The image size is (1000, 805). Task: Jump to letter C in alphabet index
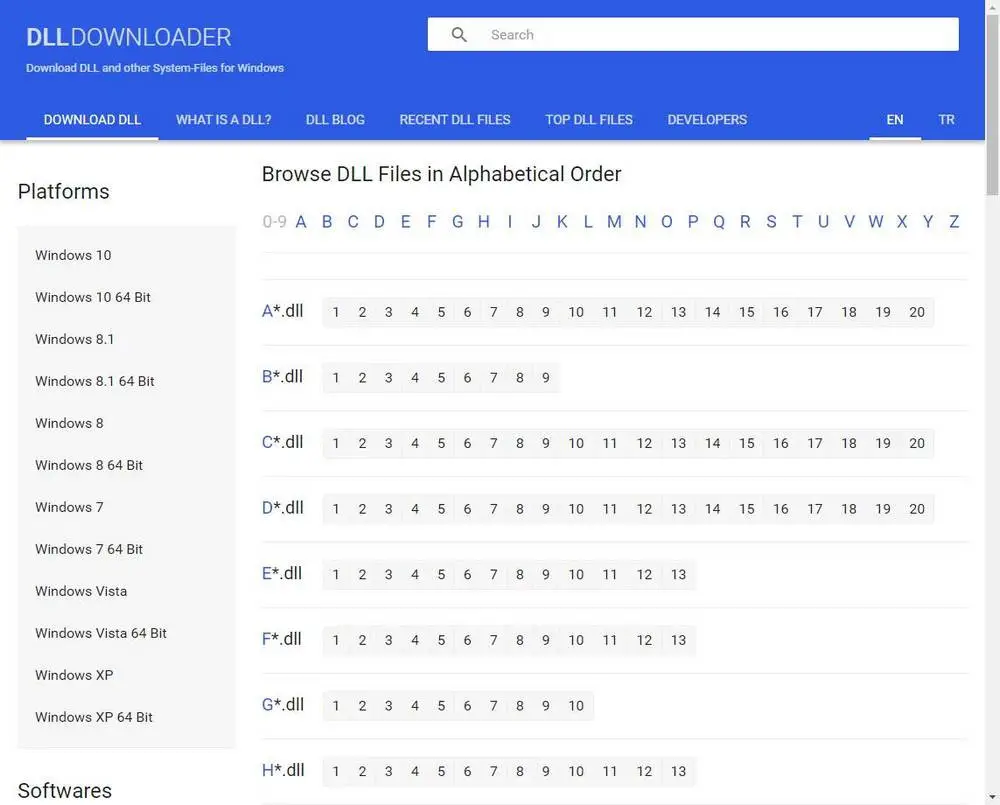[353, 221]
